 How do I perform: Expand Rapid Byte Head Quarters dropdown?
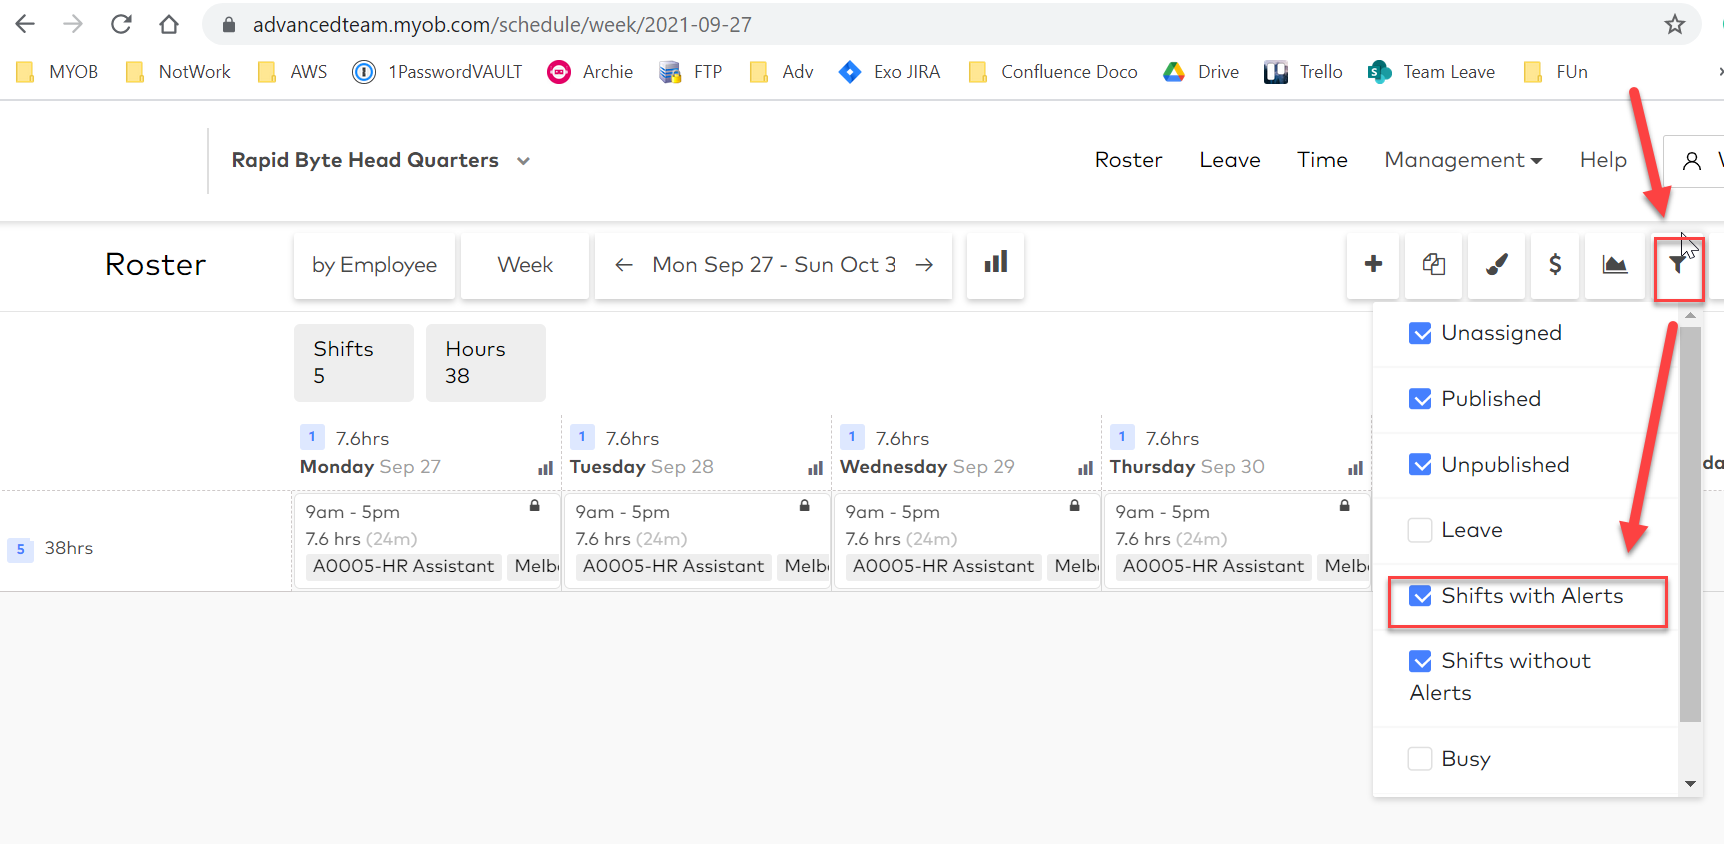pyautogui.click(x=523, y=161)
